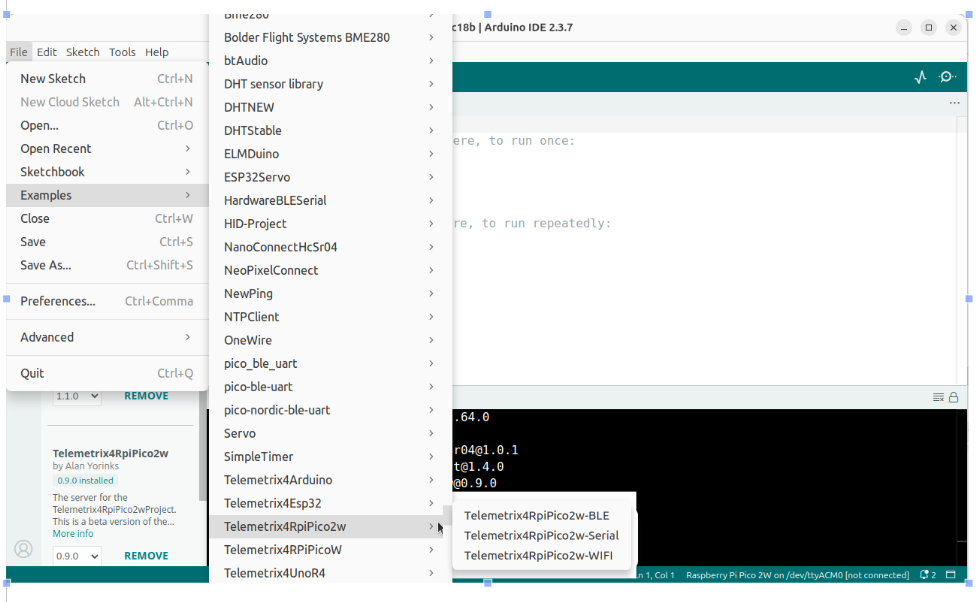Open the notifications bell in status bar
This screenshot has height=602, width=979.
[926, 575]
